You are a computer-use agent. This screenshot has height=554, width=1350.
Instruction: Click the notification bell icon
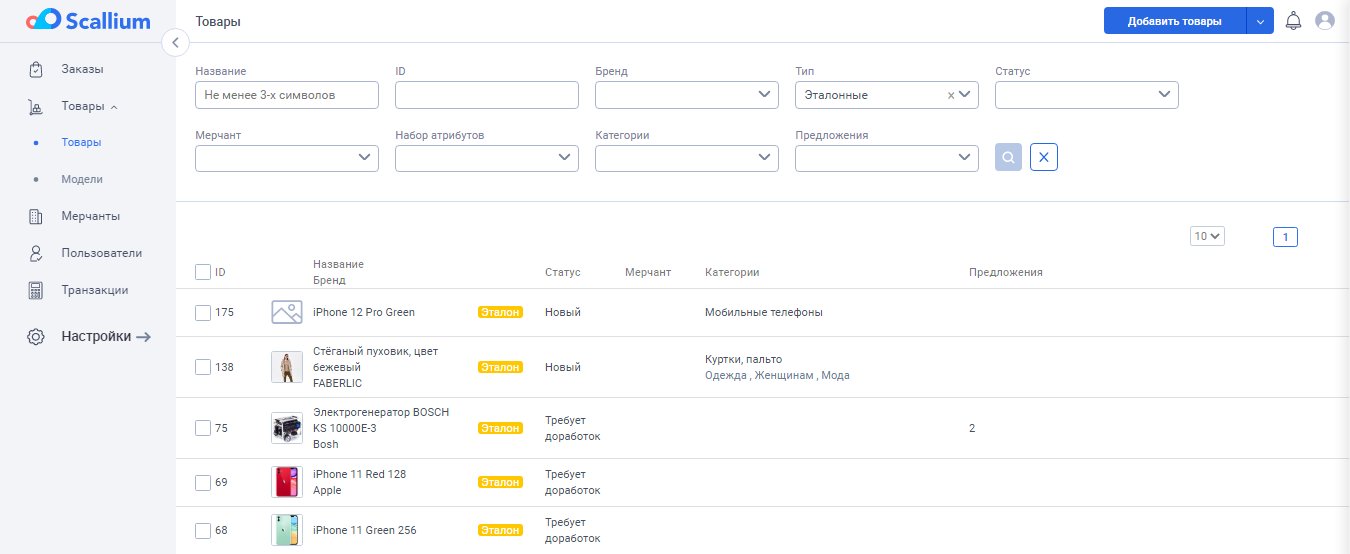click(1293, 20)
